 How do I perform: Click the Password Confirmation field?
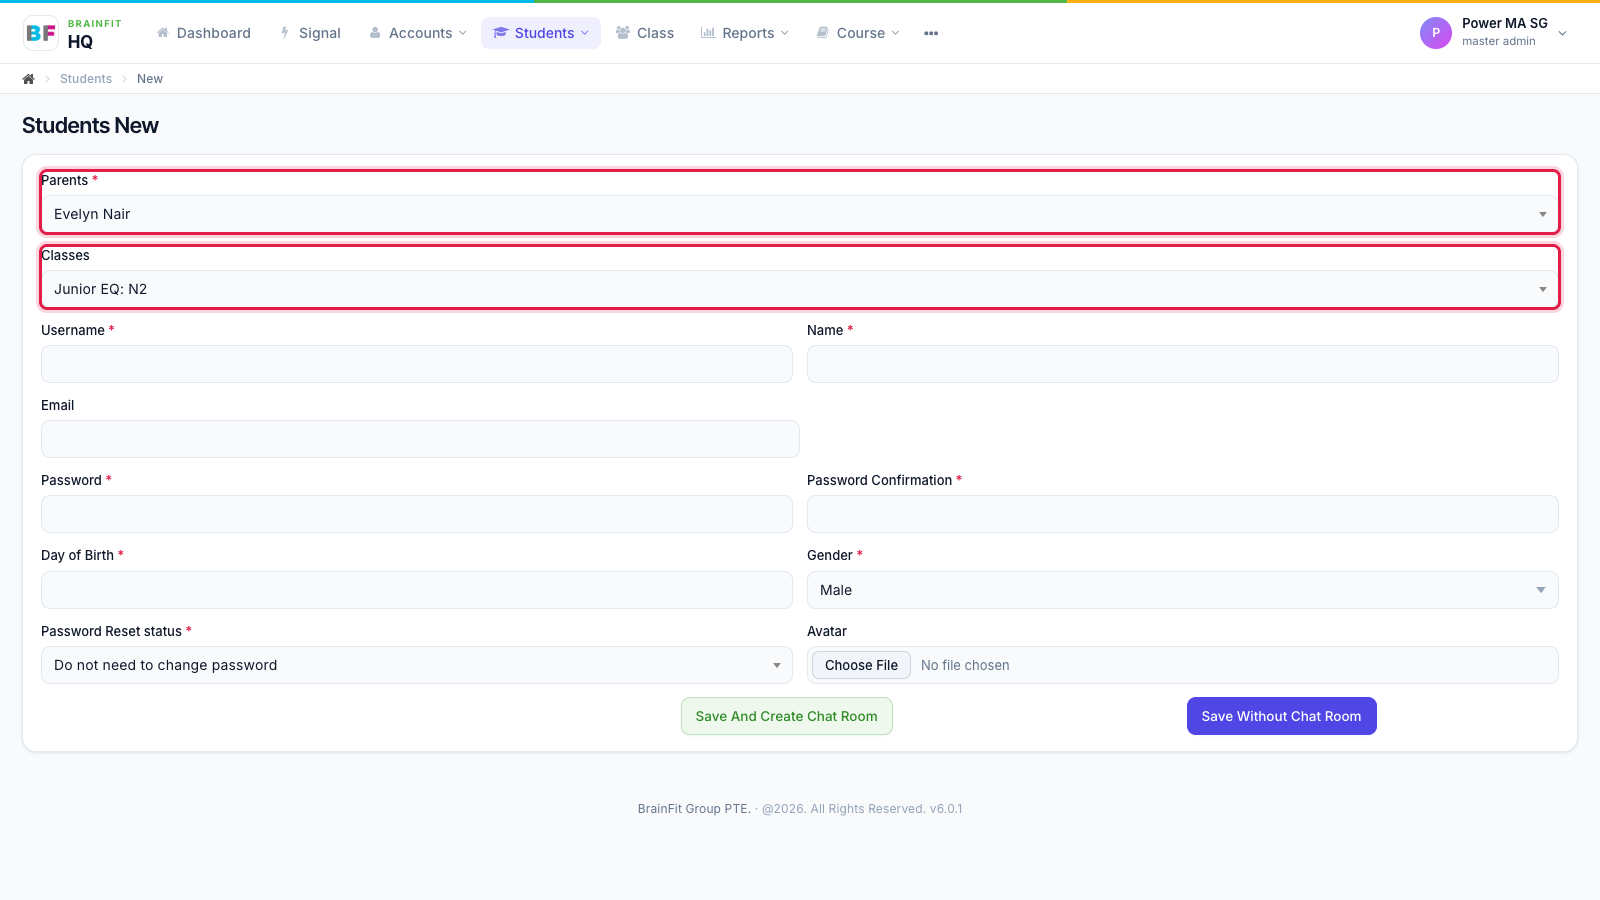(1183, 514)
